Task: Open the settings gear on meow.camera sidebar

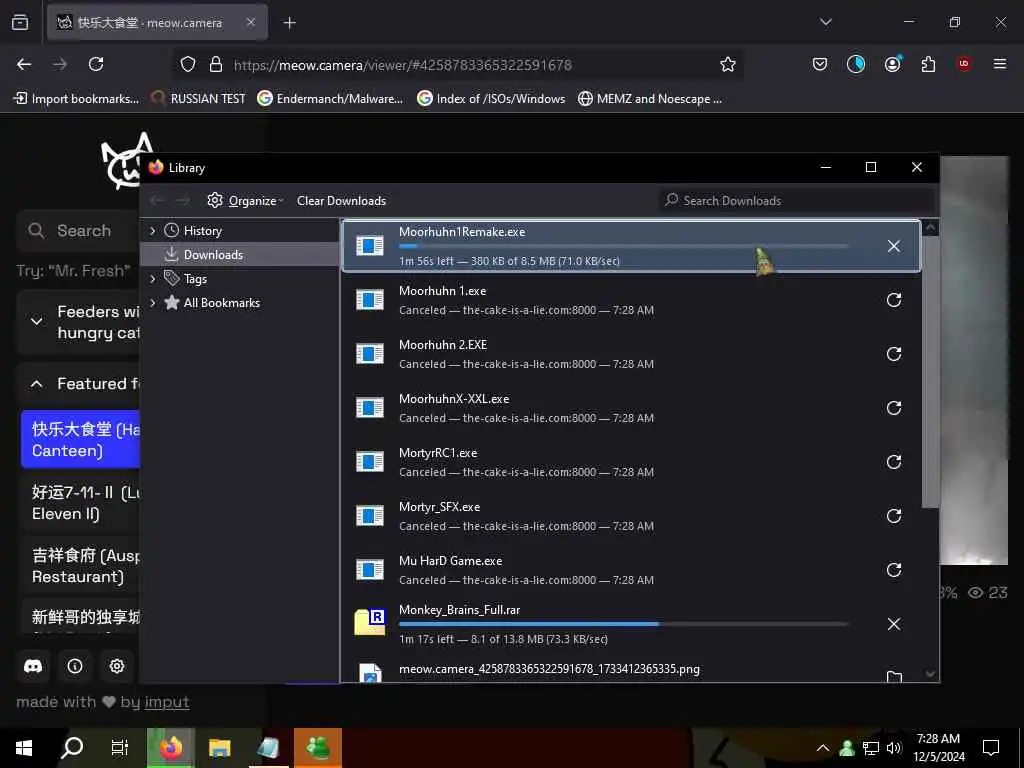Action: [117, 666]
